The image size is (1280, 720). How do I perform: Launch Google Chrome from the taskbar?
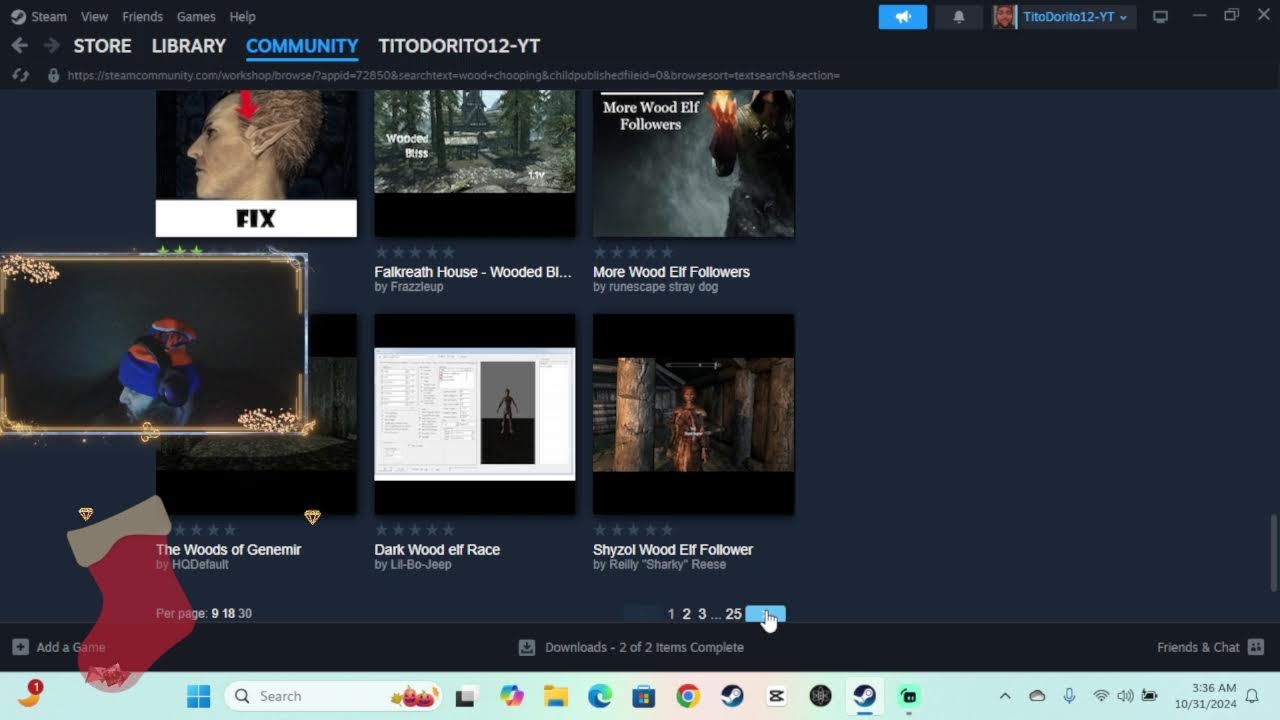[x=688, y=696]
